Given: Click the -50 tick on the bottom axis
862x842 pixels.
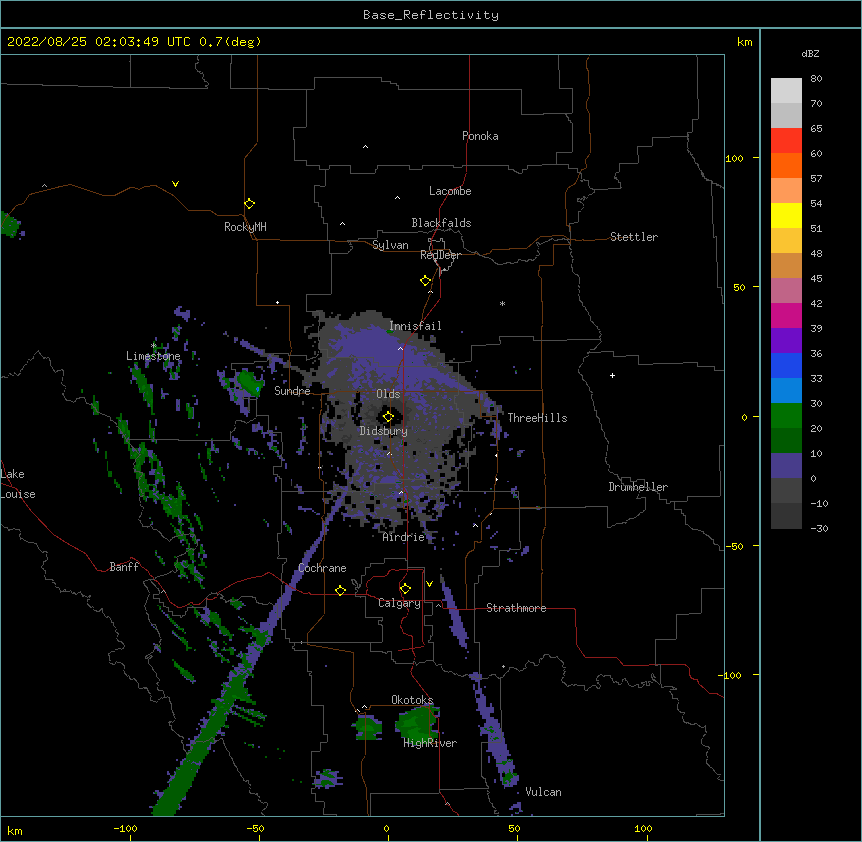Looking at the screenshot, I should pos(256,829).
